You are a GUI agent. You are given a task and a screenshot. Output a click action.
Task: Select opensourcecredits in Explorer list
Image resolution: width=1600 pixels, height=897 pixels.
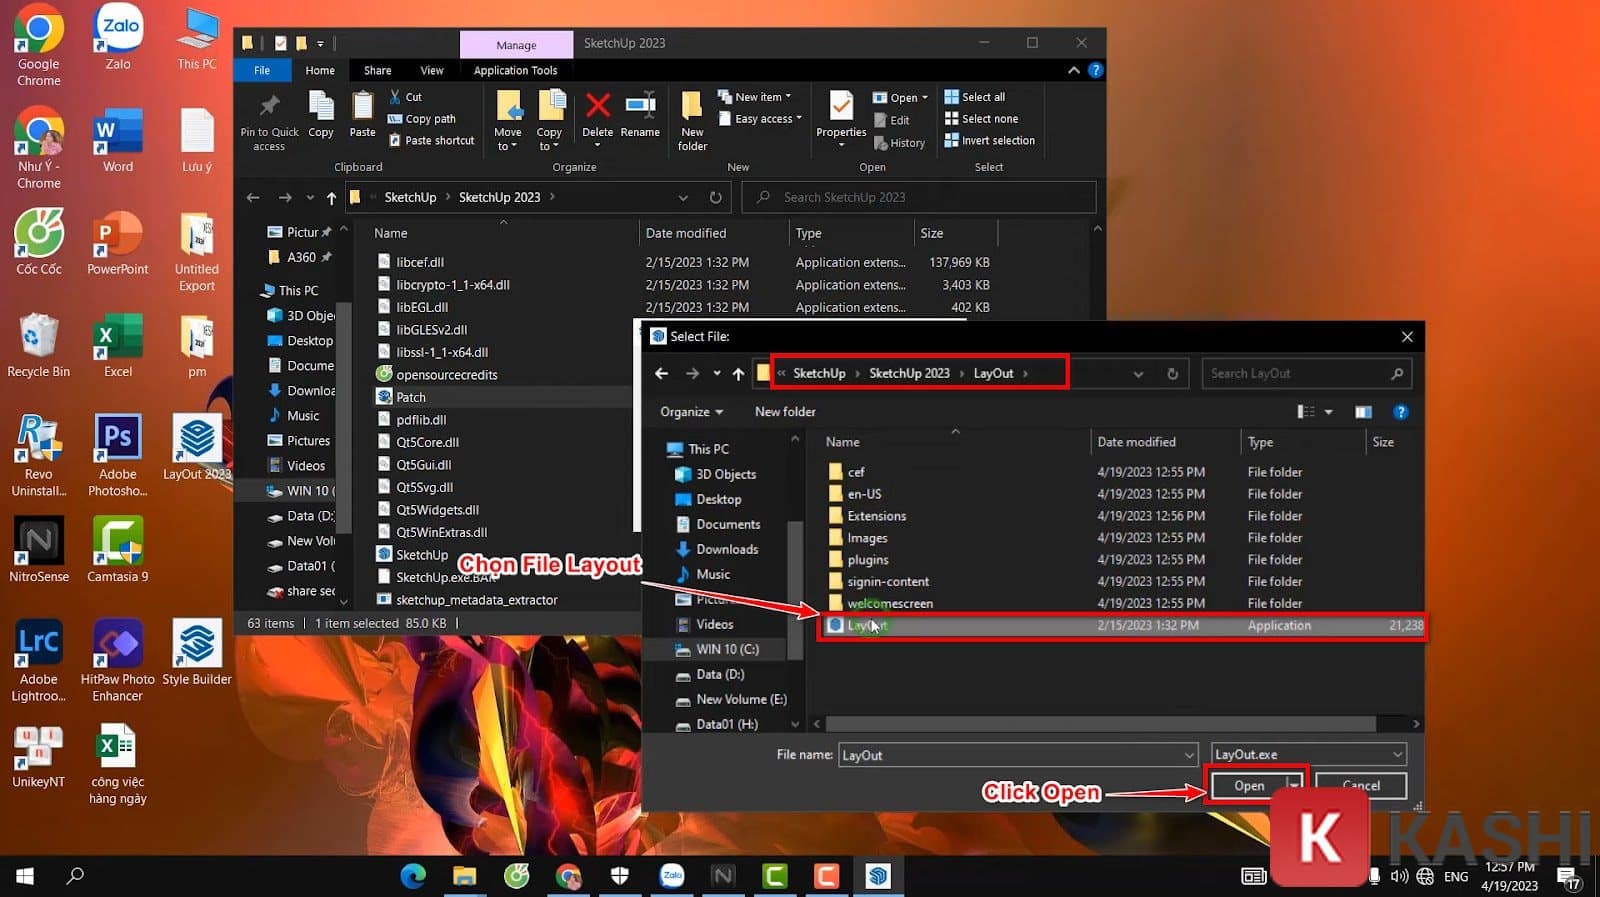click(446, 375)
